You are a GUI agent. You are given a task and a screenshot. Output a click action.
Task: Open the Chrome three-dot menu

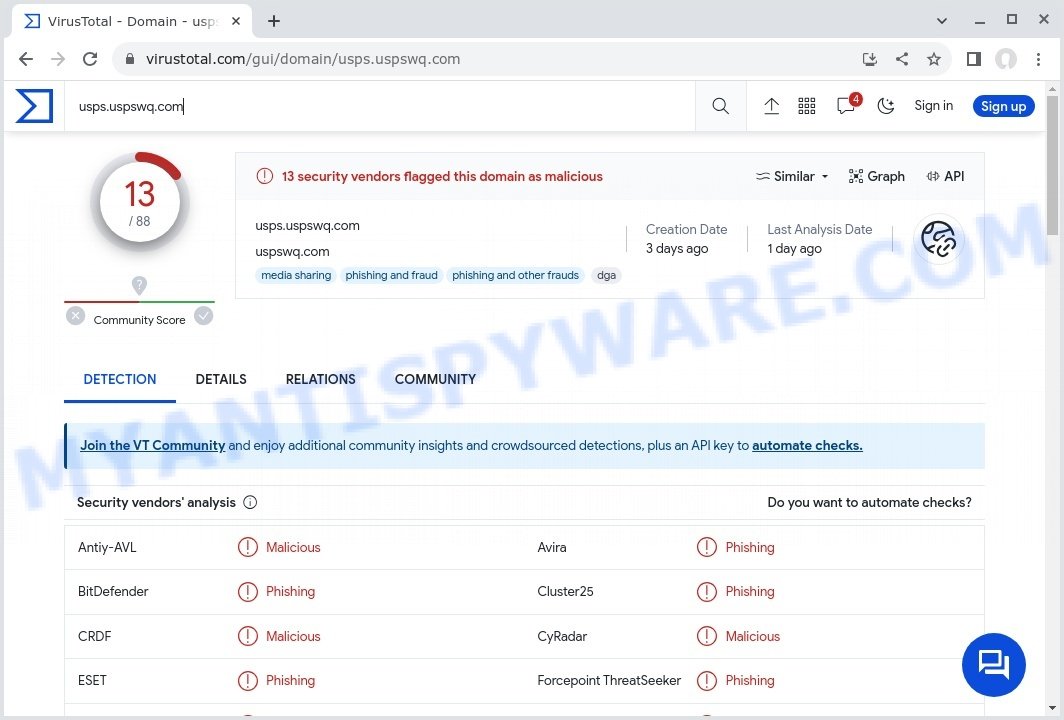(x=1038, y=59)
